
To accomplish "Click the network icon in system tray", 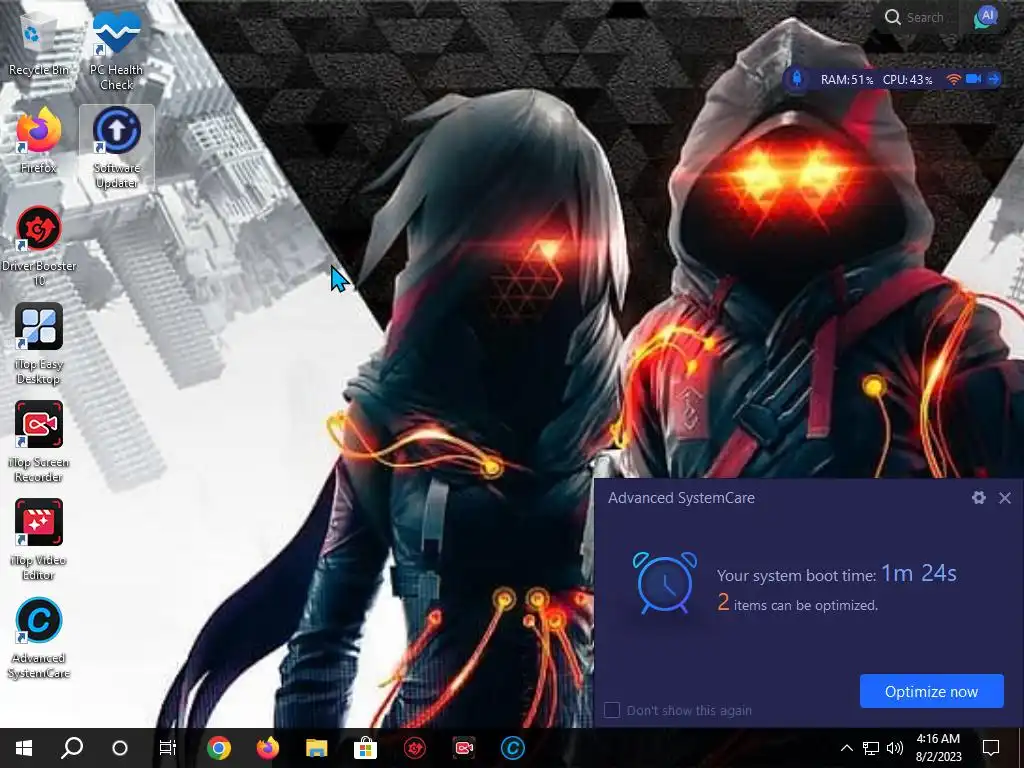I will 871,748.
